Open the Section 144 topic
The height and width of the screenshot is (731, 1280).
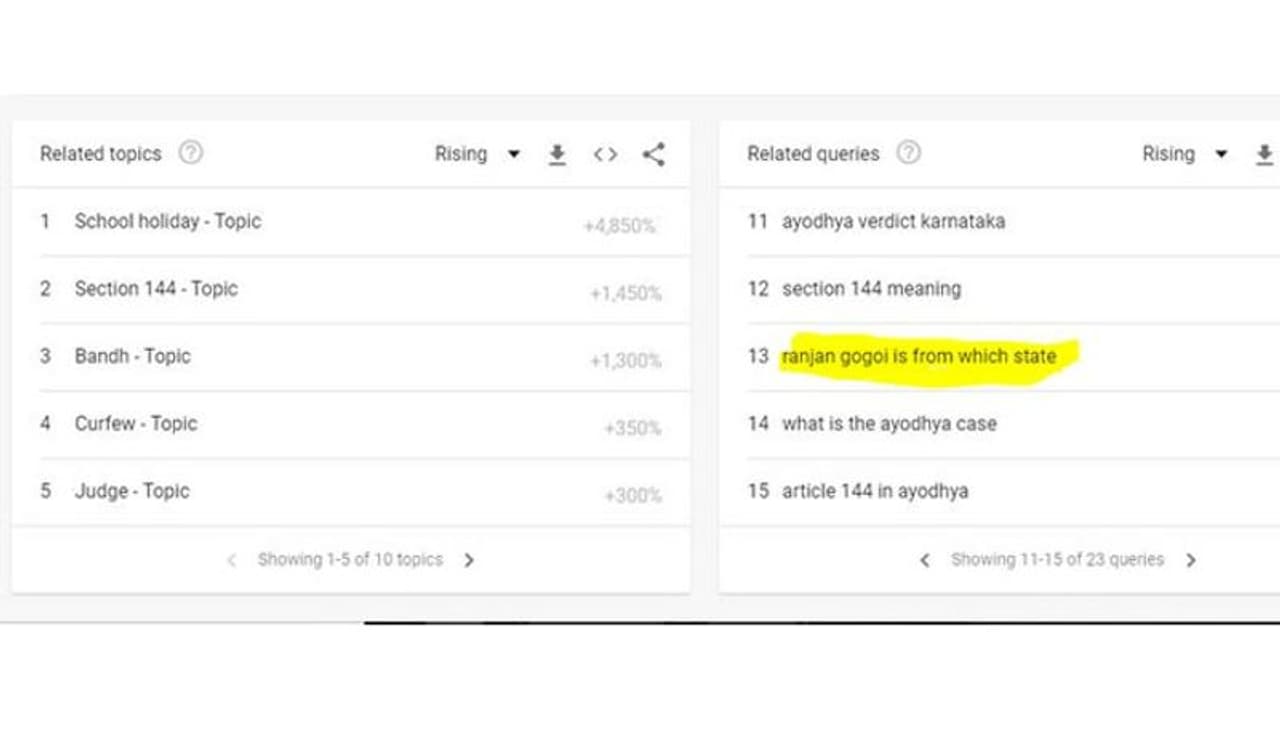click(x=156, y=289)
